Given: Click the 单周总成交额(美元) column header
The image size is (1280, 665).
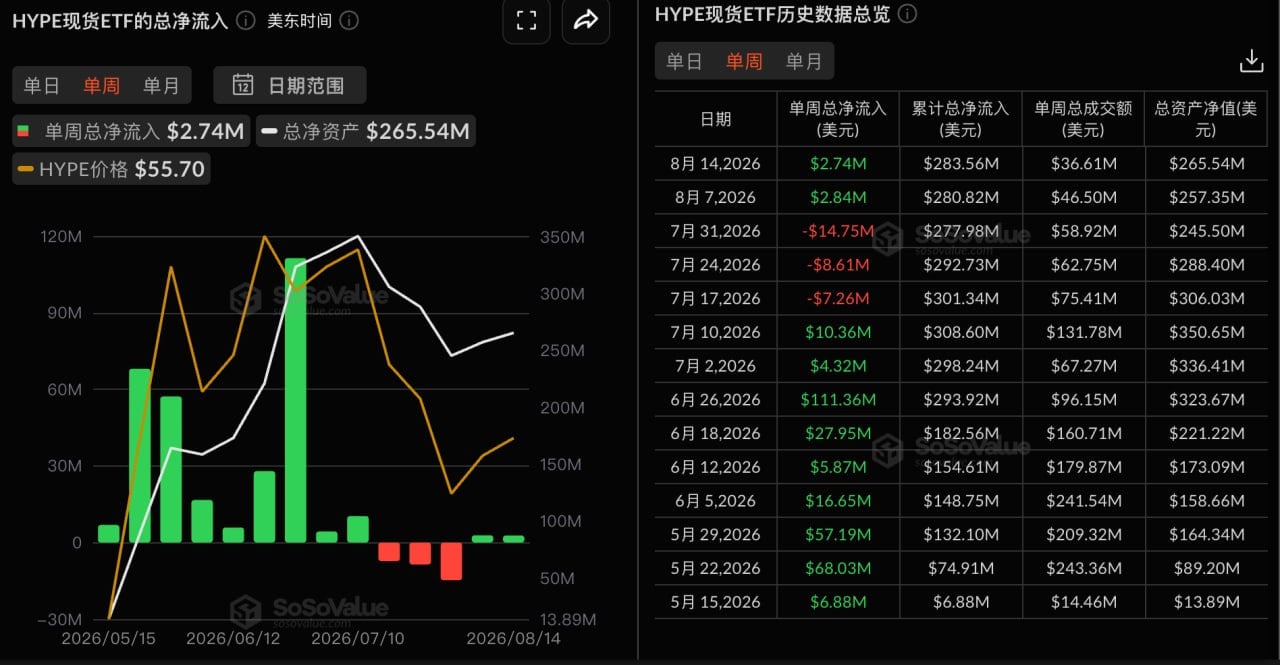Looking at the screenshot, I should click(x=1083, y=119).
